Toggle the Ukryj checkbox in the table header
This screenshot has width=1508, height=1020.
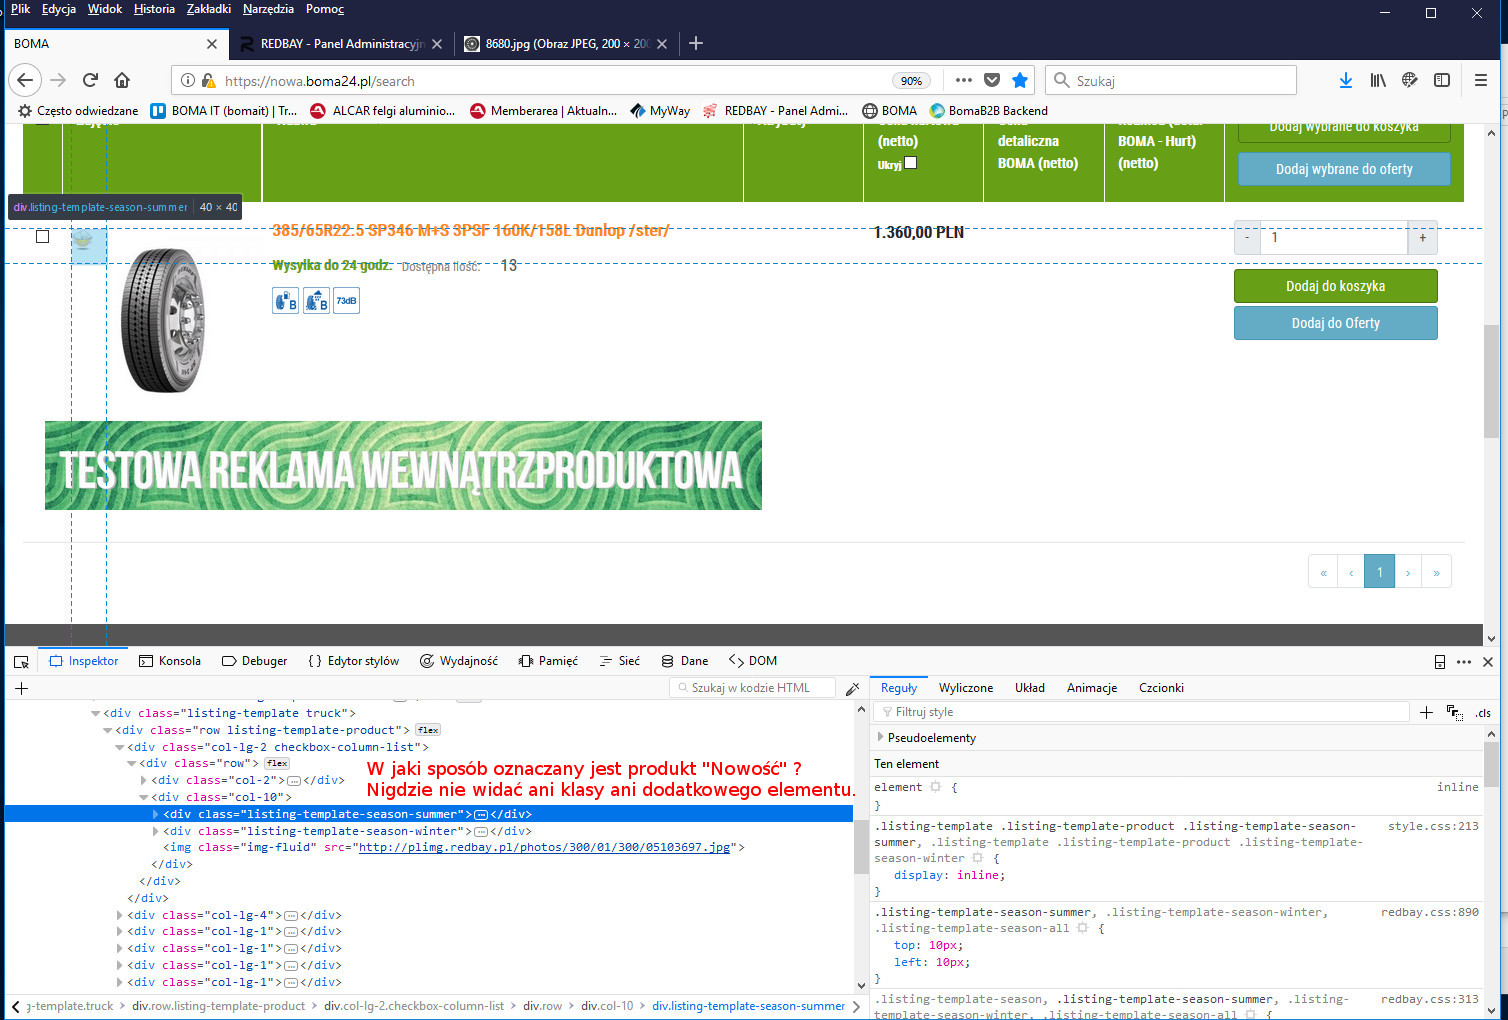[910, 163]
